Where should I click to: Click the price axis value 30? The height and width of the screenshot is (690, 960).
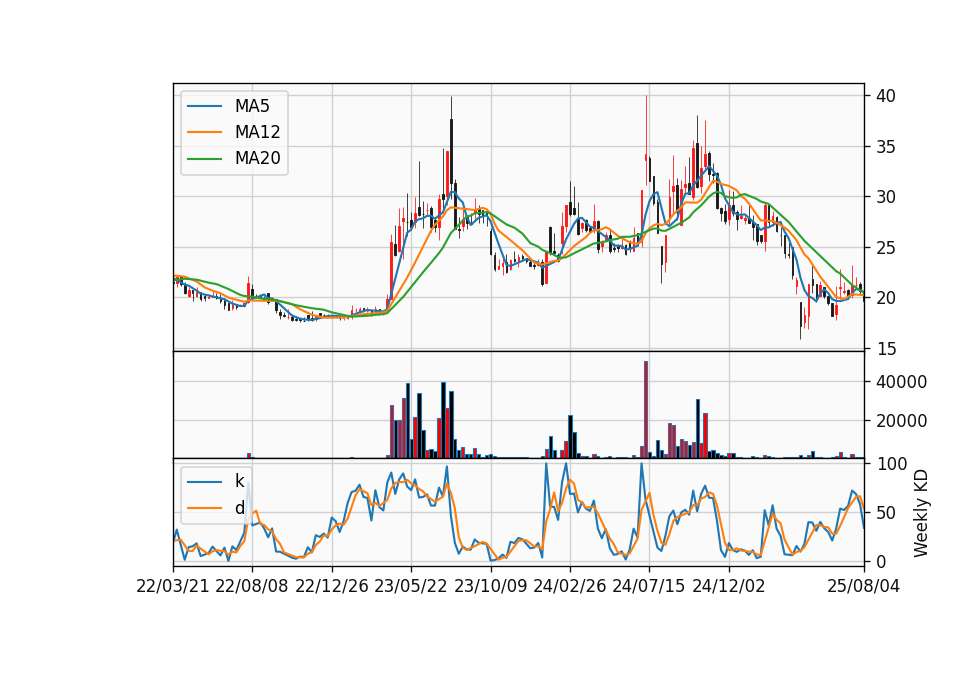pos(886,197)
